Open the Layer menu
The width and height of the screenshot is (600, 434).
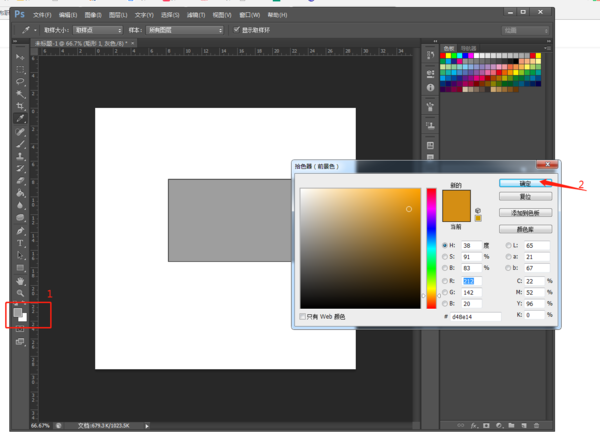pos(118,15)
